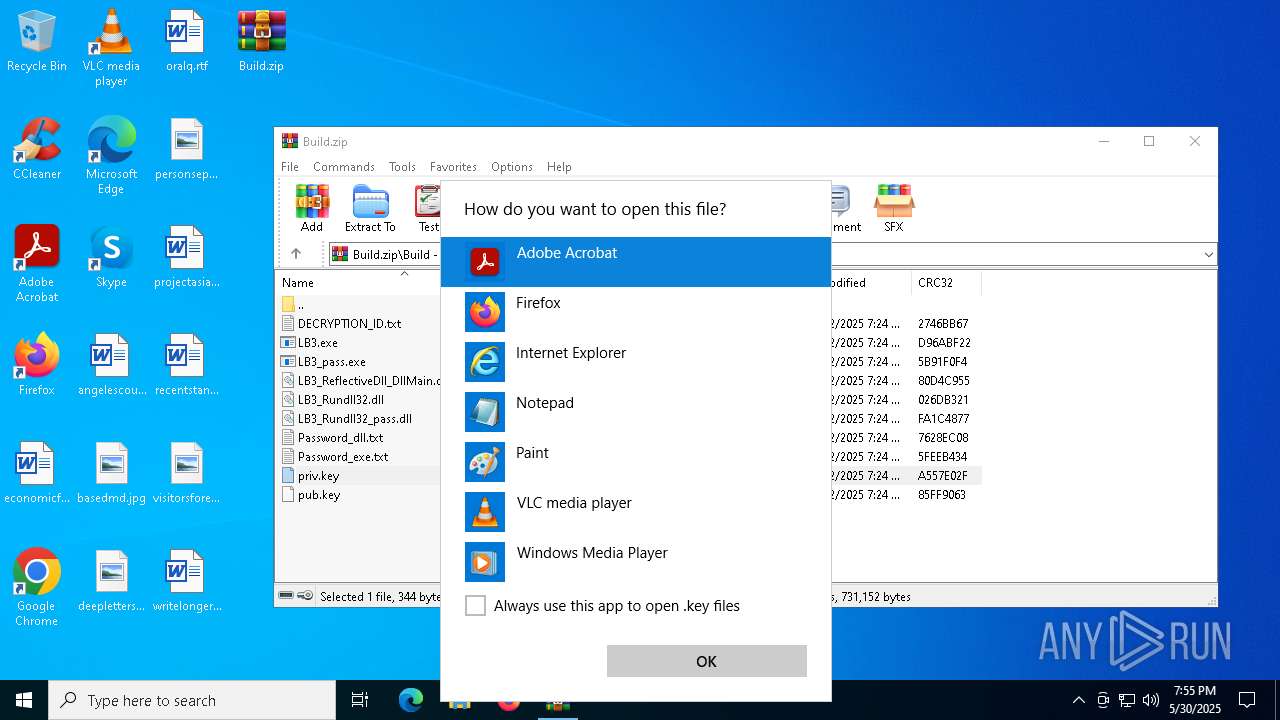Expand the WinRAR address path dropdown
The height and width of the screenshot is (720, 1280).
point(1208,255)
